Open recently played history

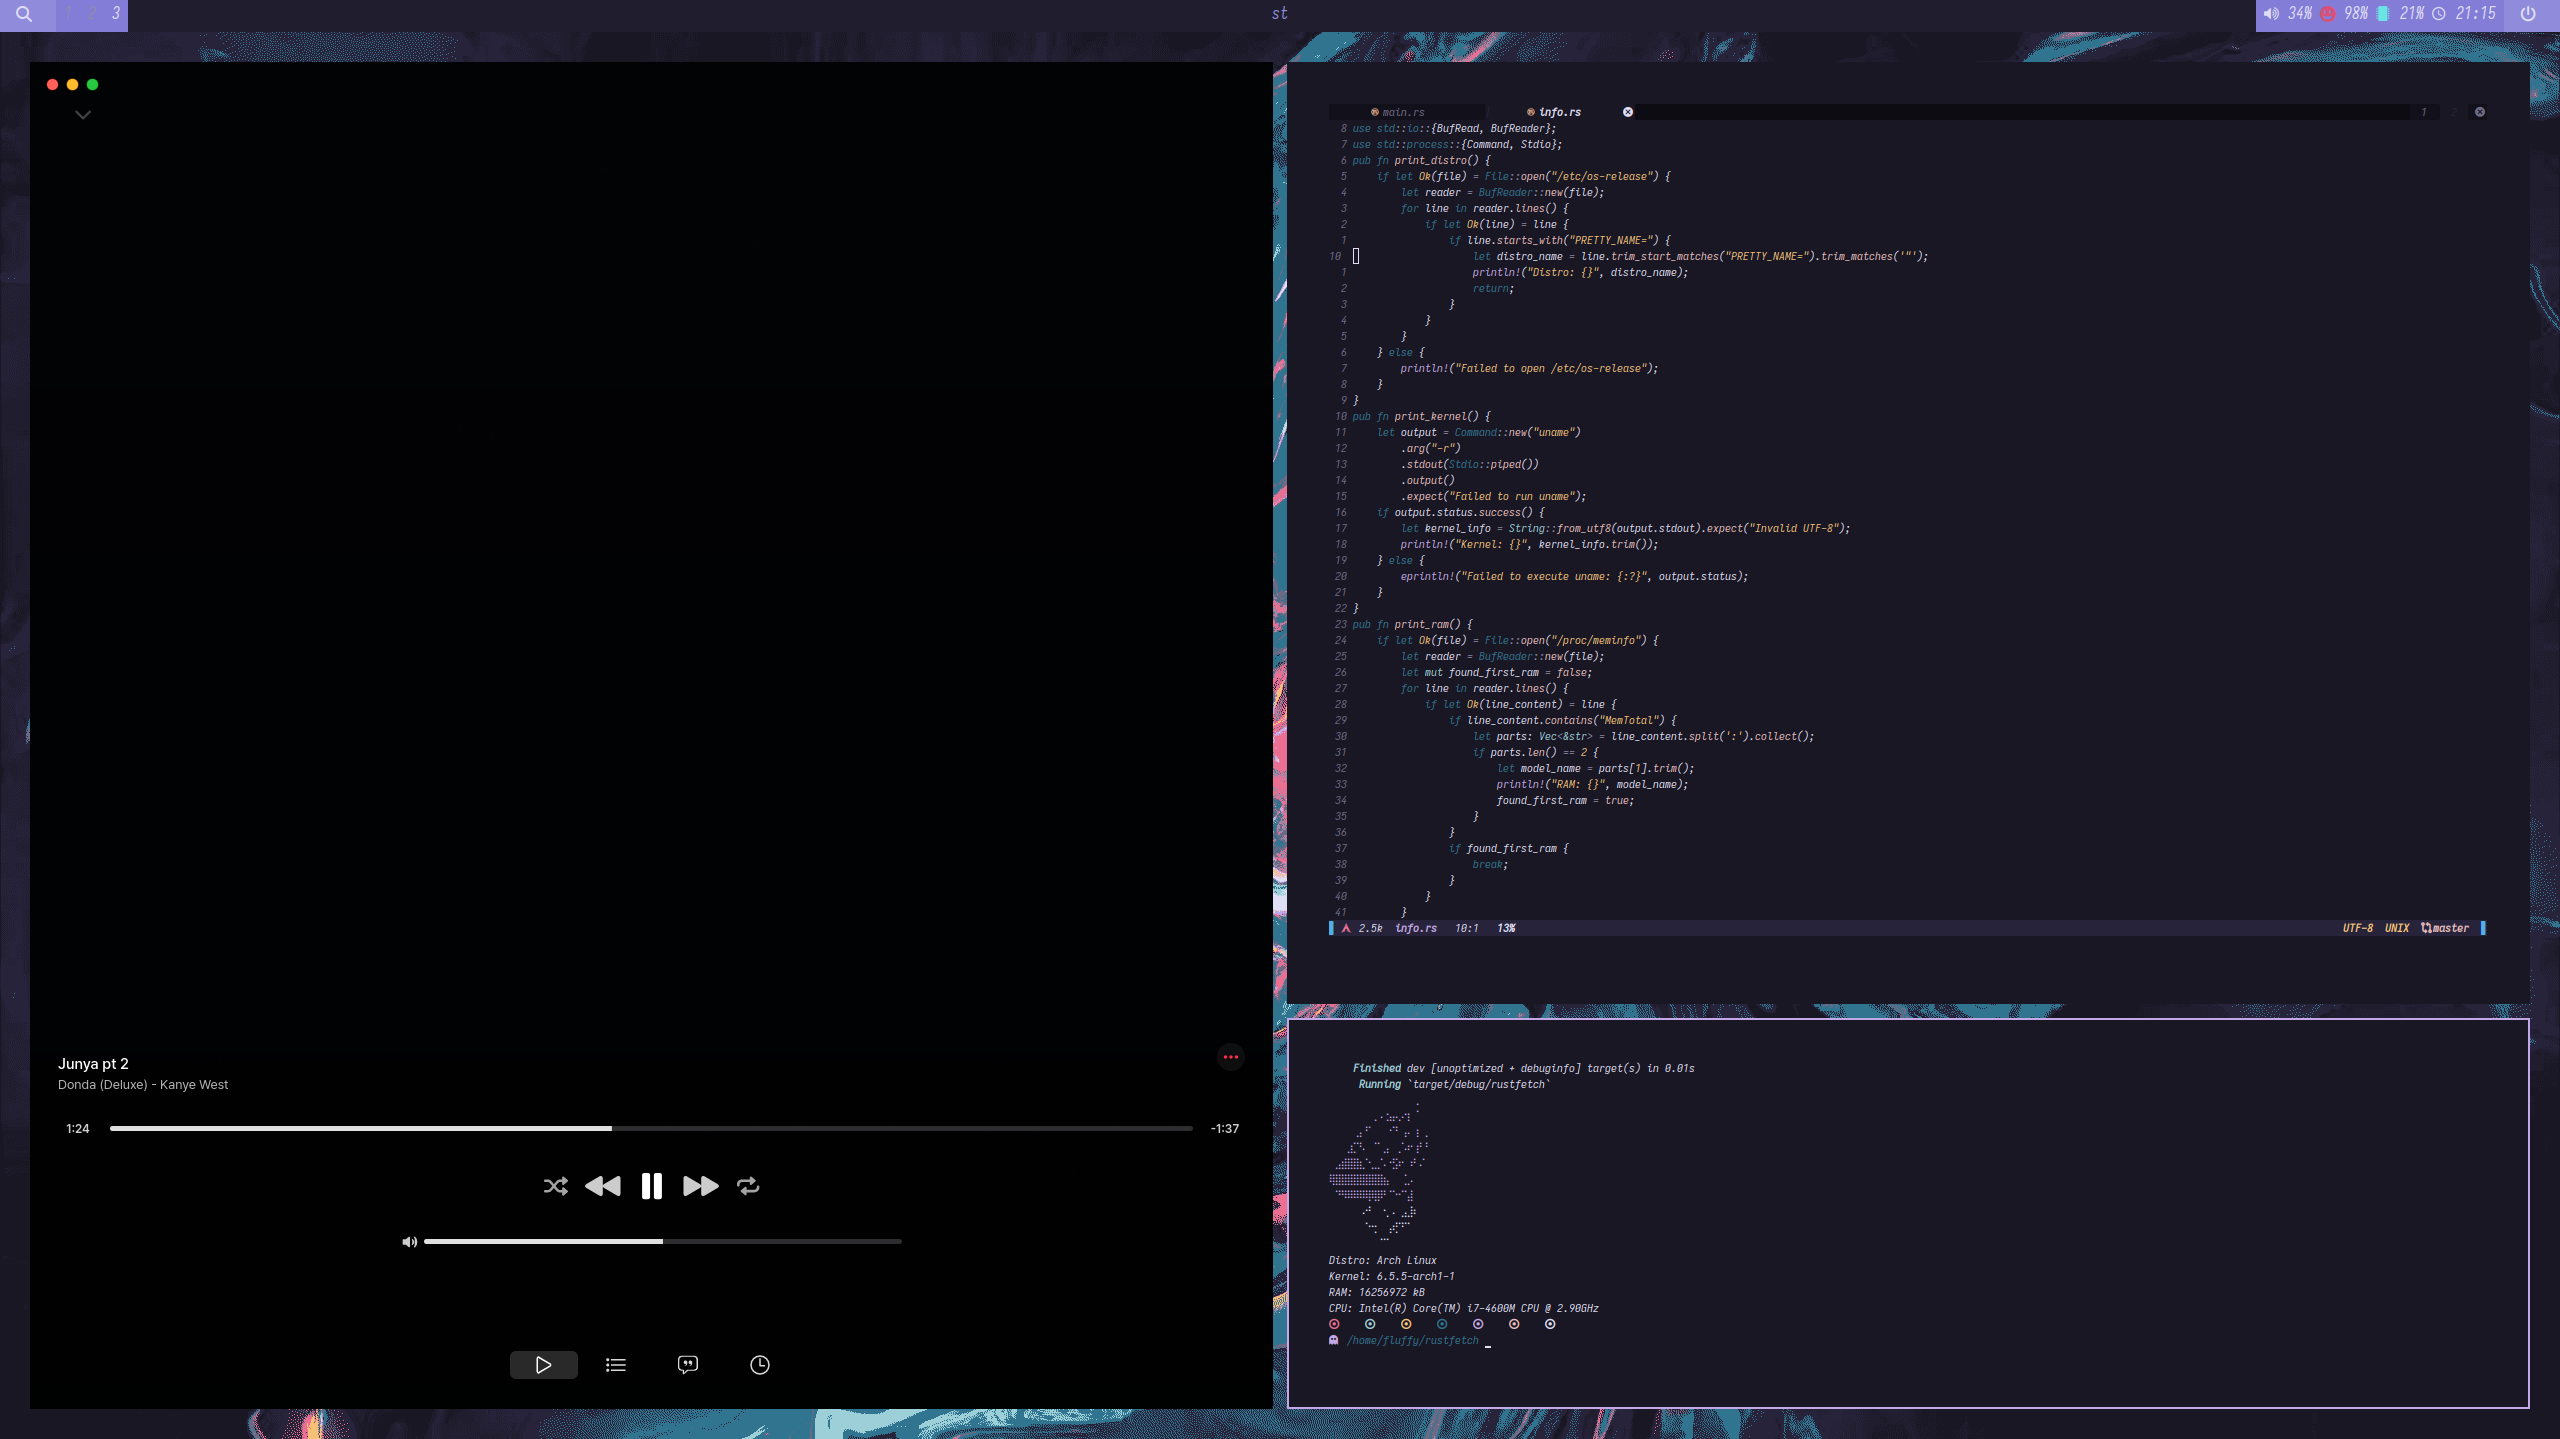pos(760,1365)
